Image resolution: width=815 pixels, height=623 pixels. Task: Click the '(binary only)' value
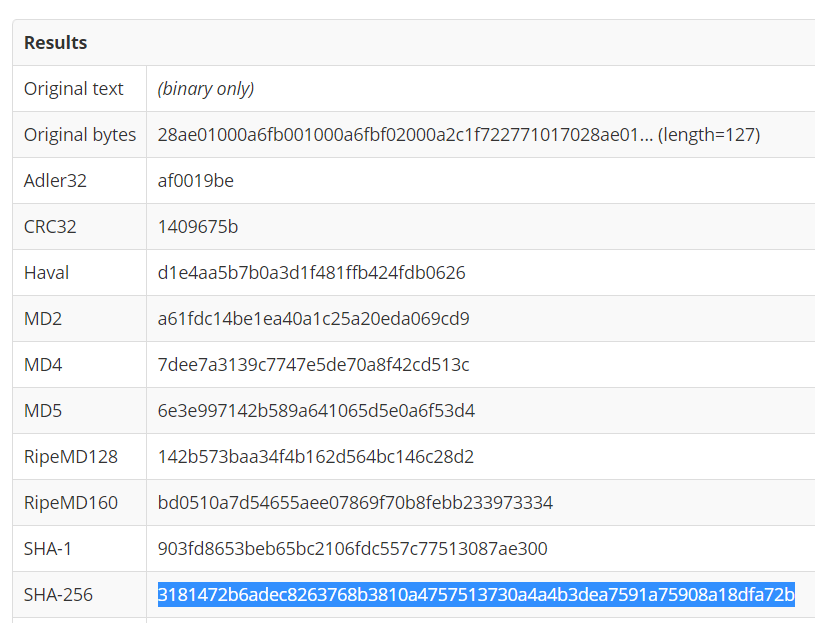206,89
